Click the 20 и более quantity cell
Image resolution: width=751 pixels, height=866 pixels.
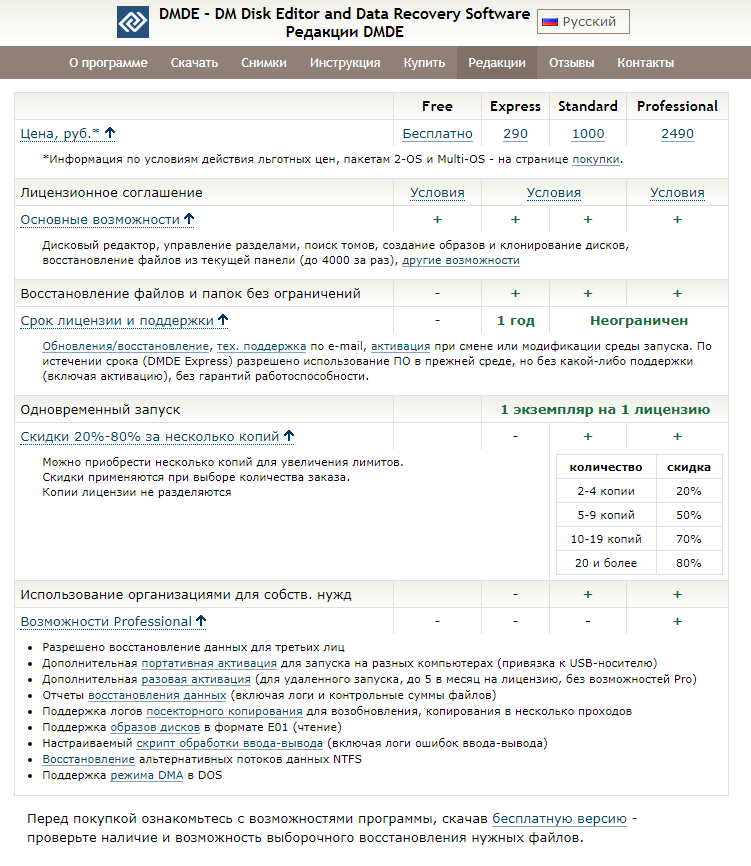[606, 563]
